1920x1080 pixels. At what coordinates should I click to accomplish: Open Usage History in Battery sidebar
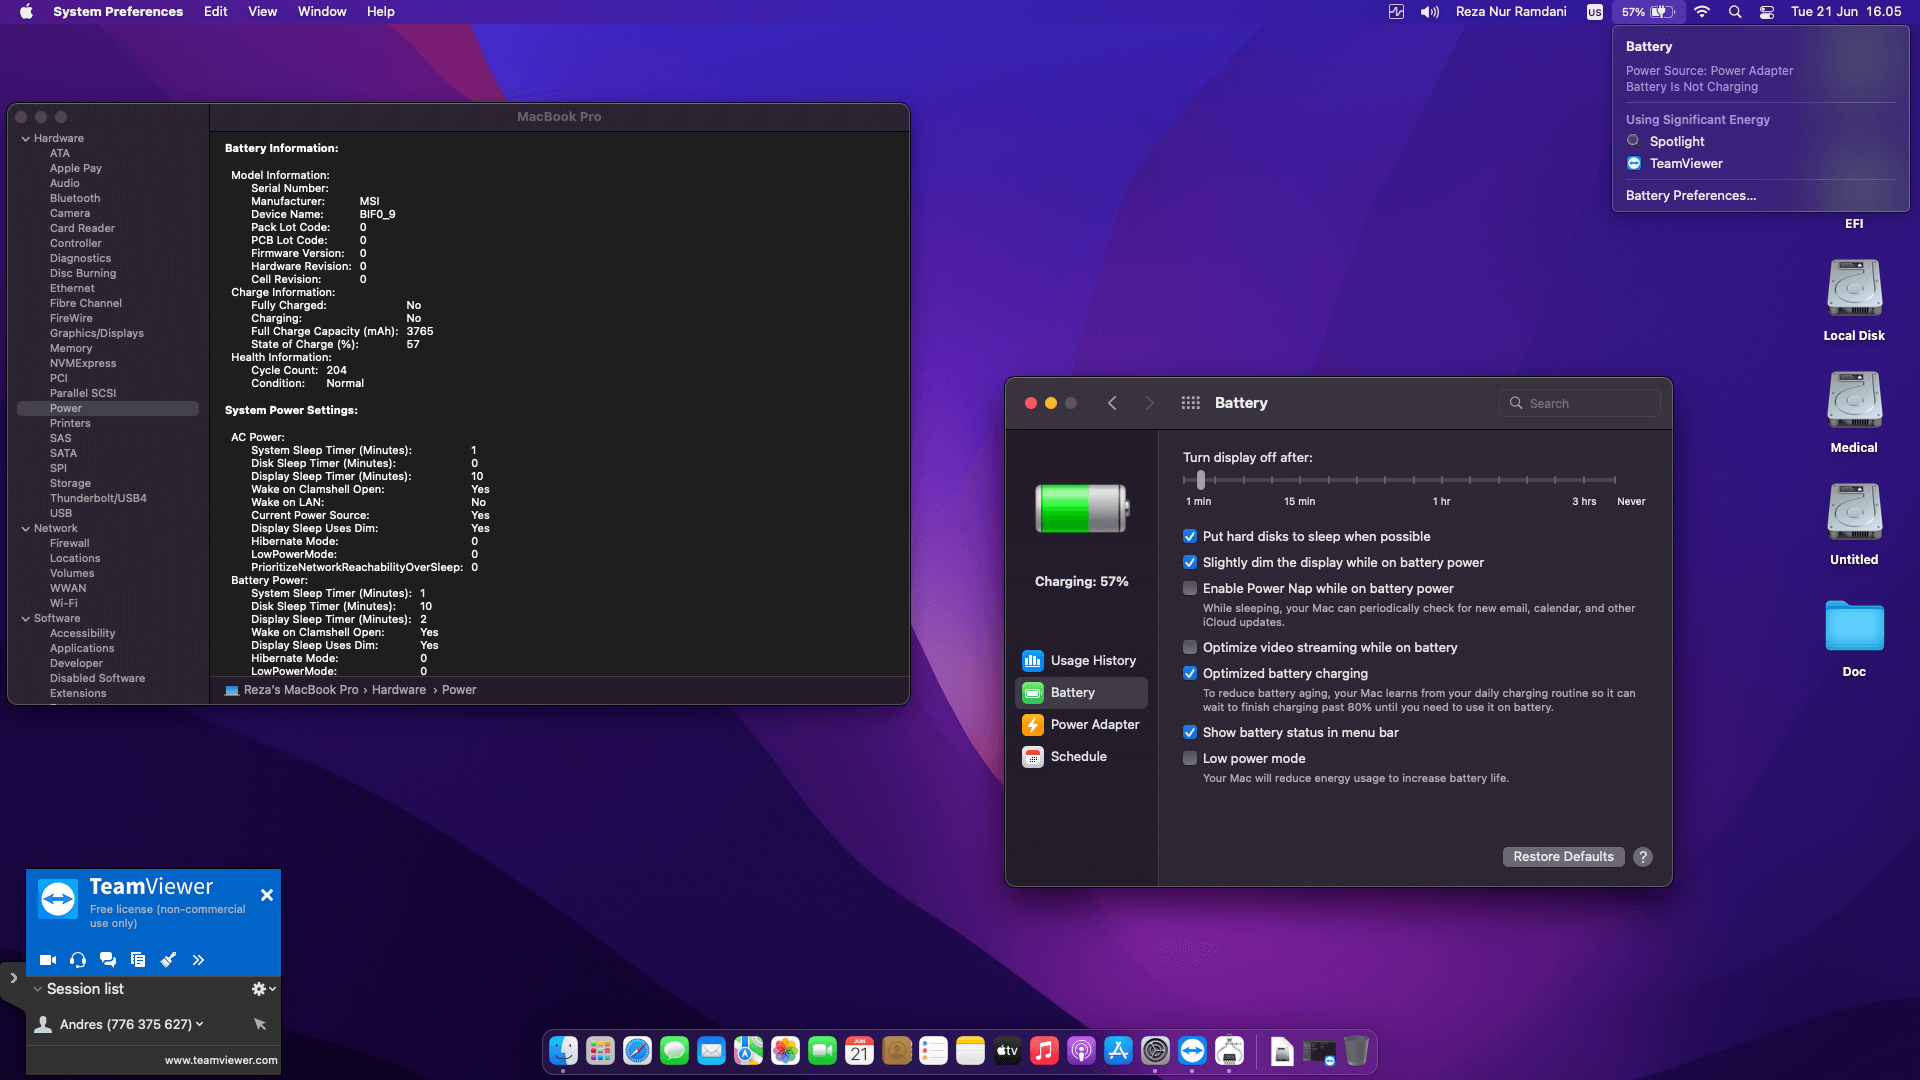(x=1081, y=661)
